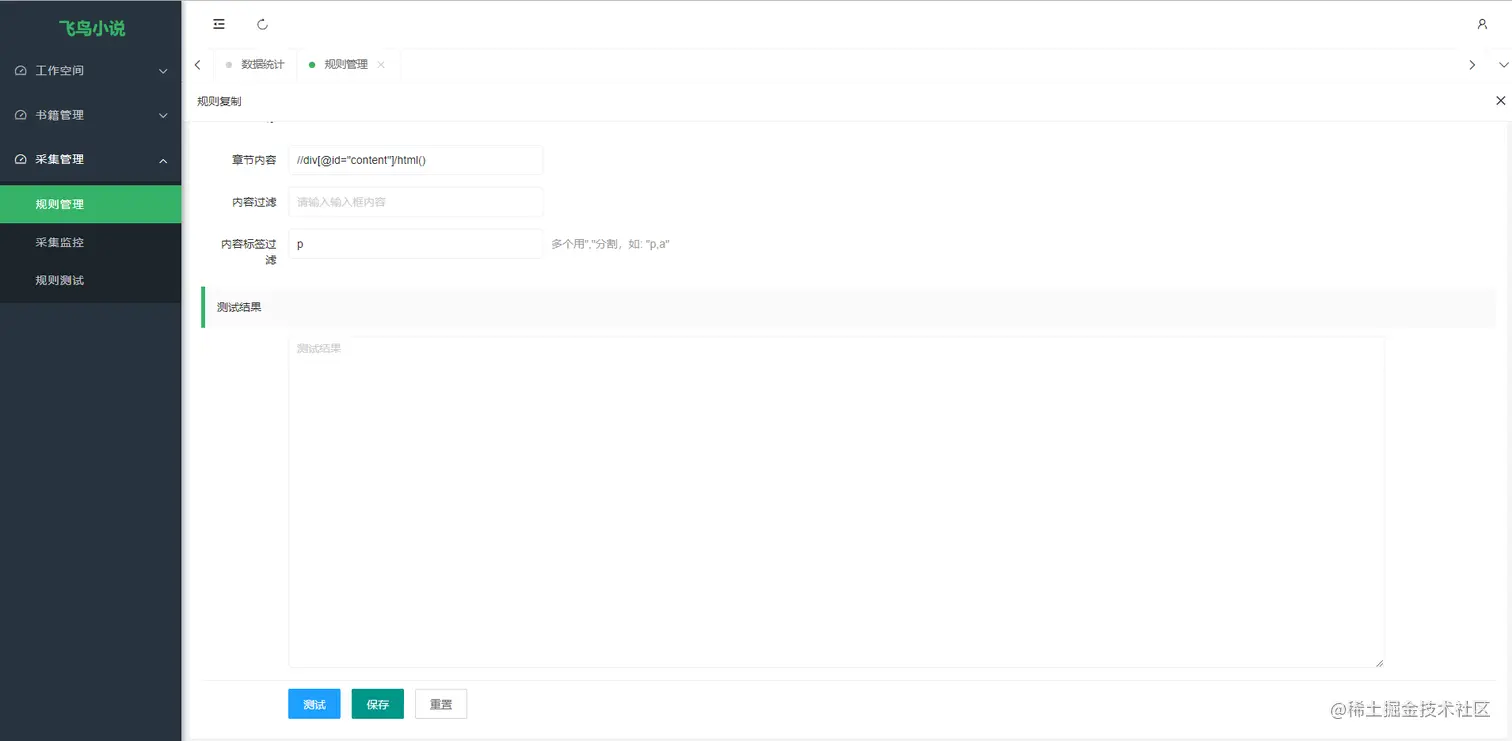
Task: Grab the text area resize handle
Action: pyautogui.click(x=1379, y=662)
